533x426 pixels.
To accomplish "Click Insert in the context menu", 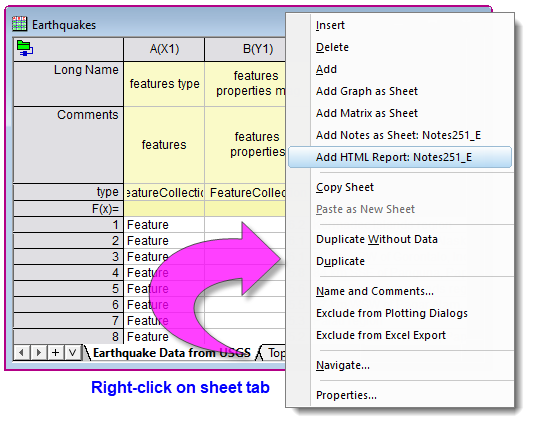I will point(330,25).
